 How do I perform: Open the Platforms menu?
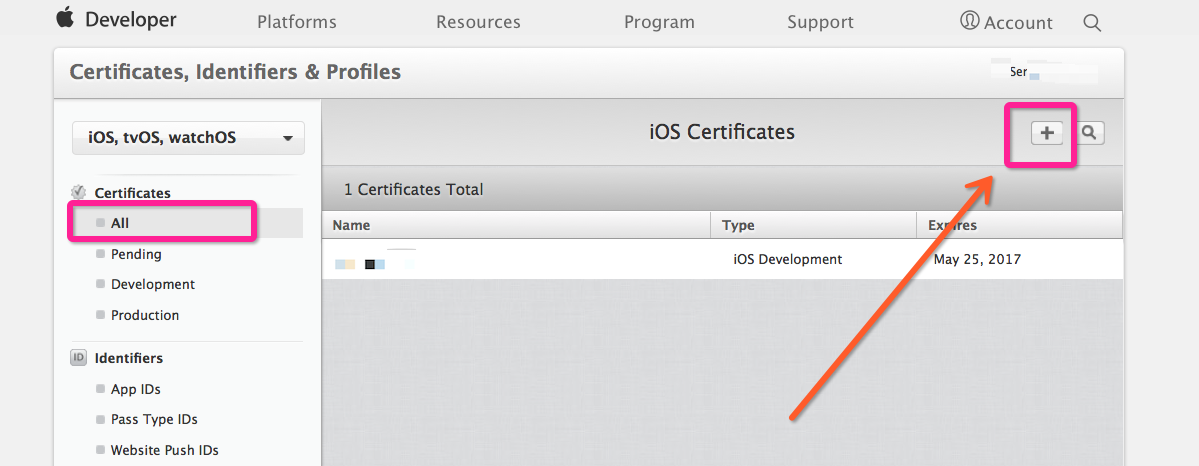[x=297, y=22]
